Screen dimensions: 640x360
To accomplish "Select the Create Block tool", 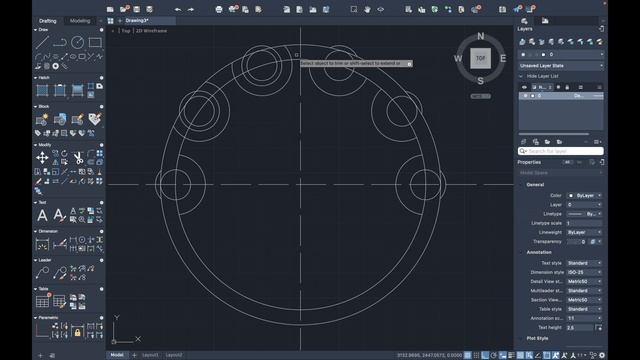I will point(42,119).
